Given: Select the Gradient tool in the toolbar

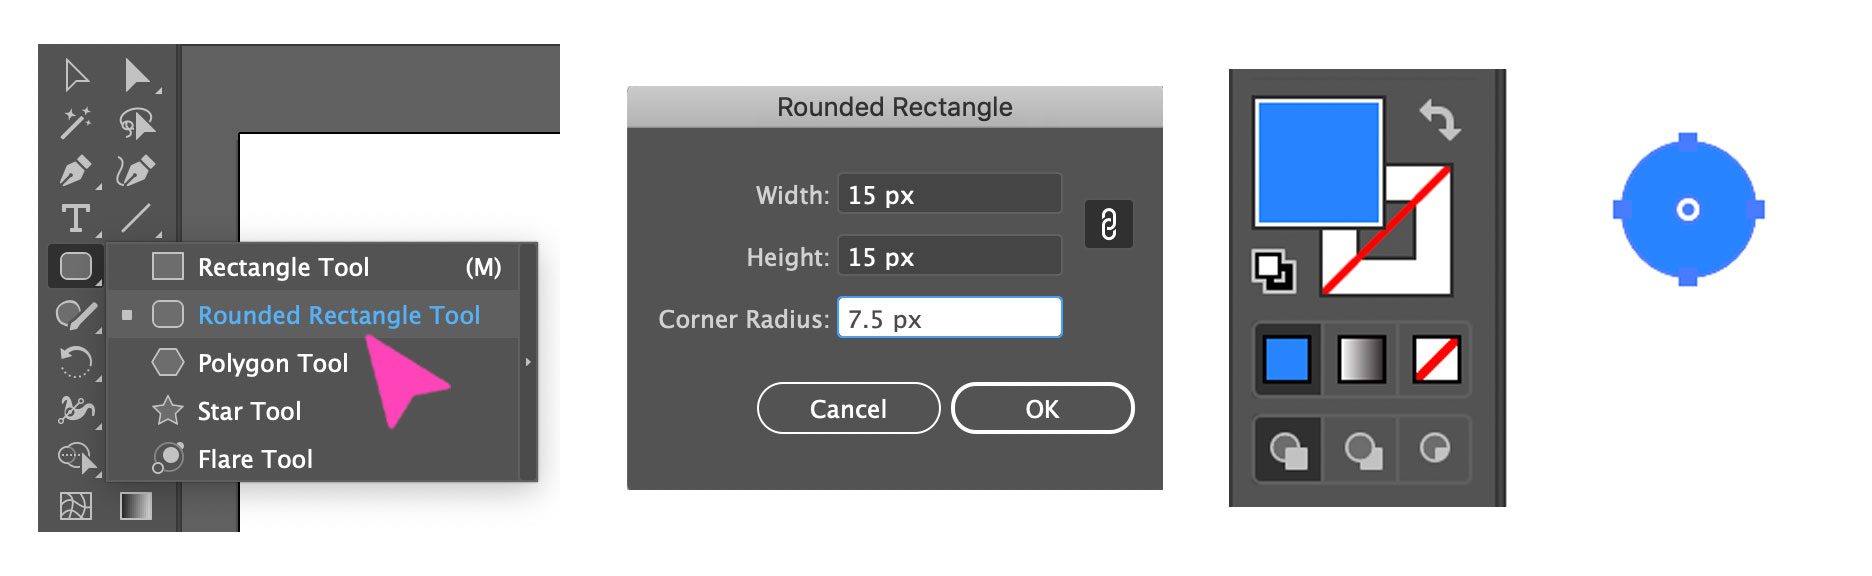Looking at the screenshot, I should point(135,508).
